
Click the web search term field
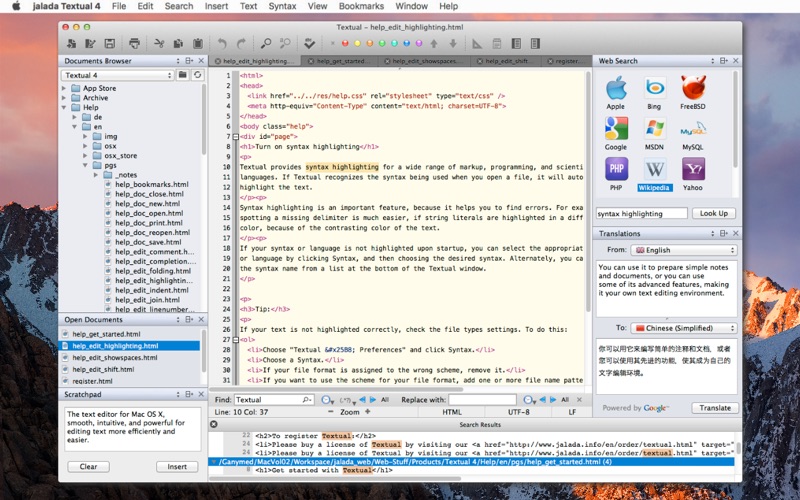coord(642,213)
